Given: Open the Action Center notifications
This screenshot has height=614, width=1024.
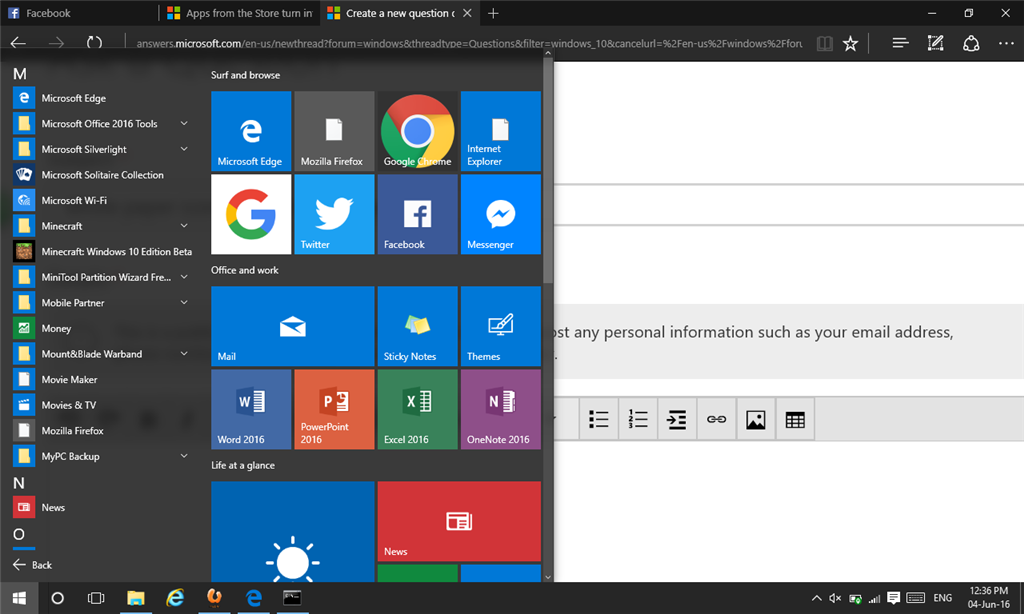Looking at the screenshot, I should tap(893, 598).
